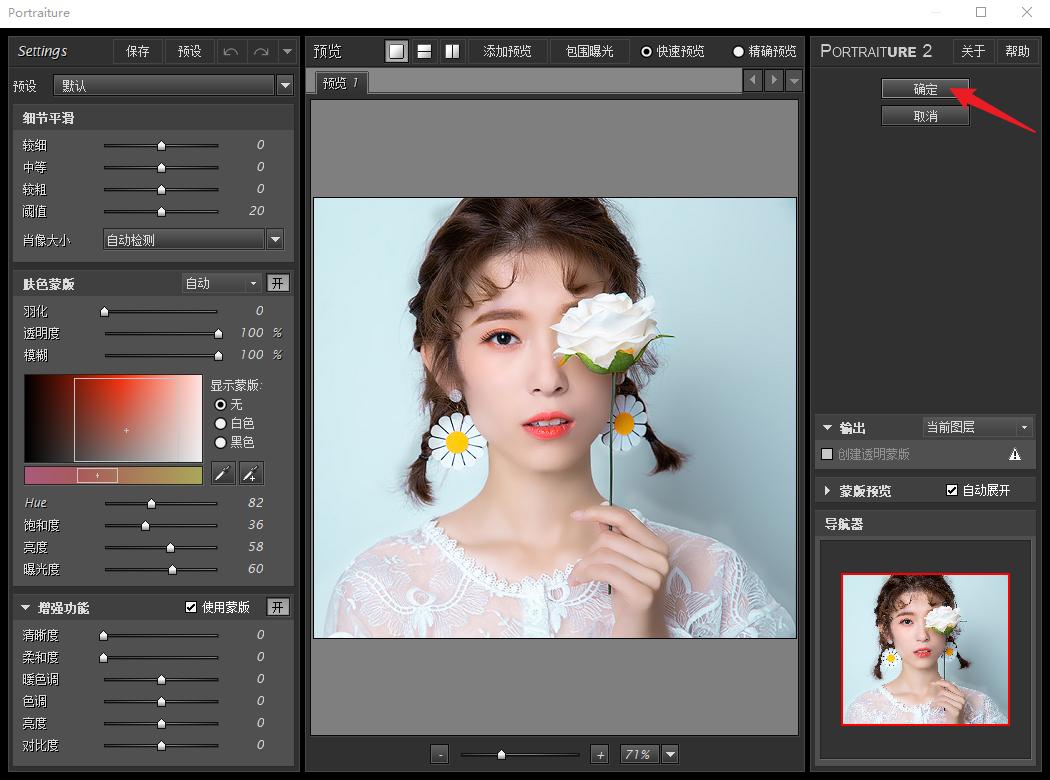Click the 确定 button to confirm
Image resolution: width=1050 pixels, height=780 pixels.
click(925, 89)
